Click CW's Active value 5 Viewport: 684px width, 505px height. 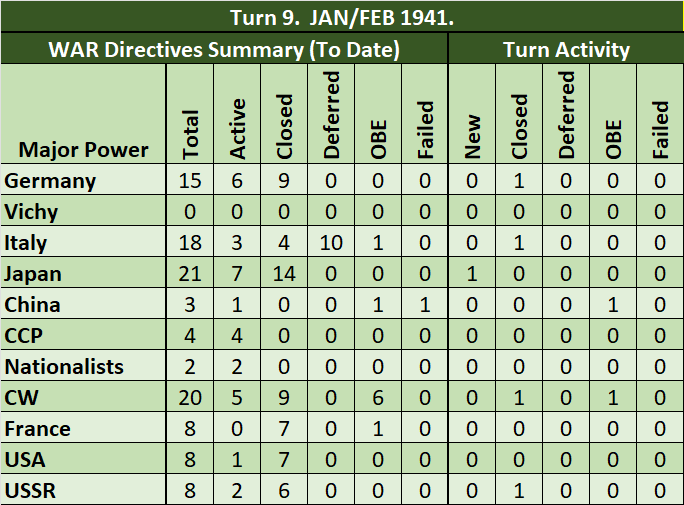pos(237,397)
